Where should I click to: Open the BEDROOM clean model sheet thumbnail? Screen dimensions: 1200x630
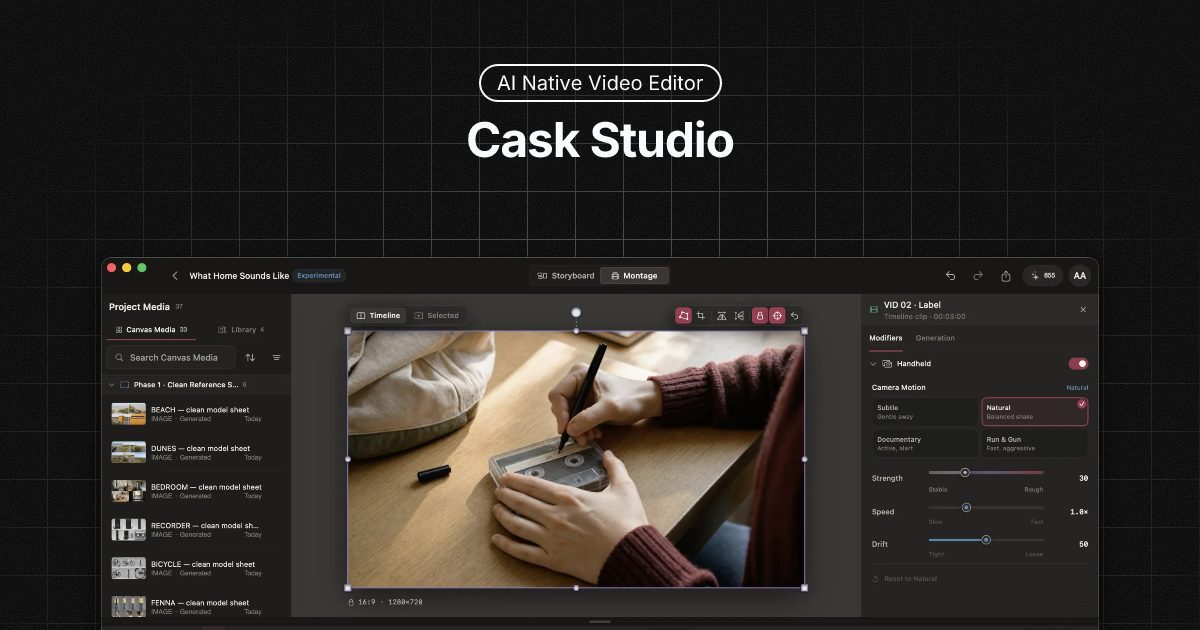(129, 491)
